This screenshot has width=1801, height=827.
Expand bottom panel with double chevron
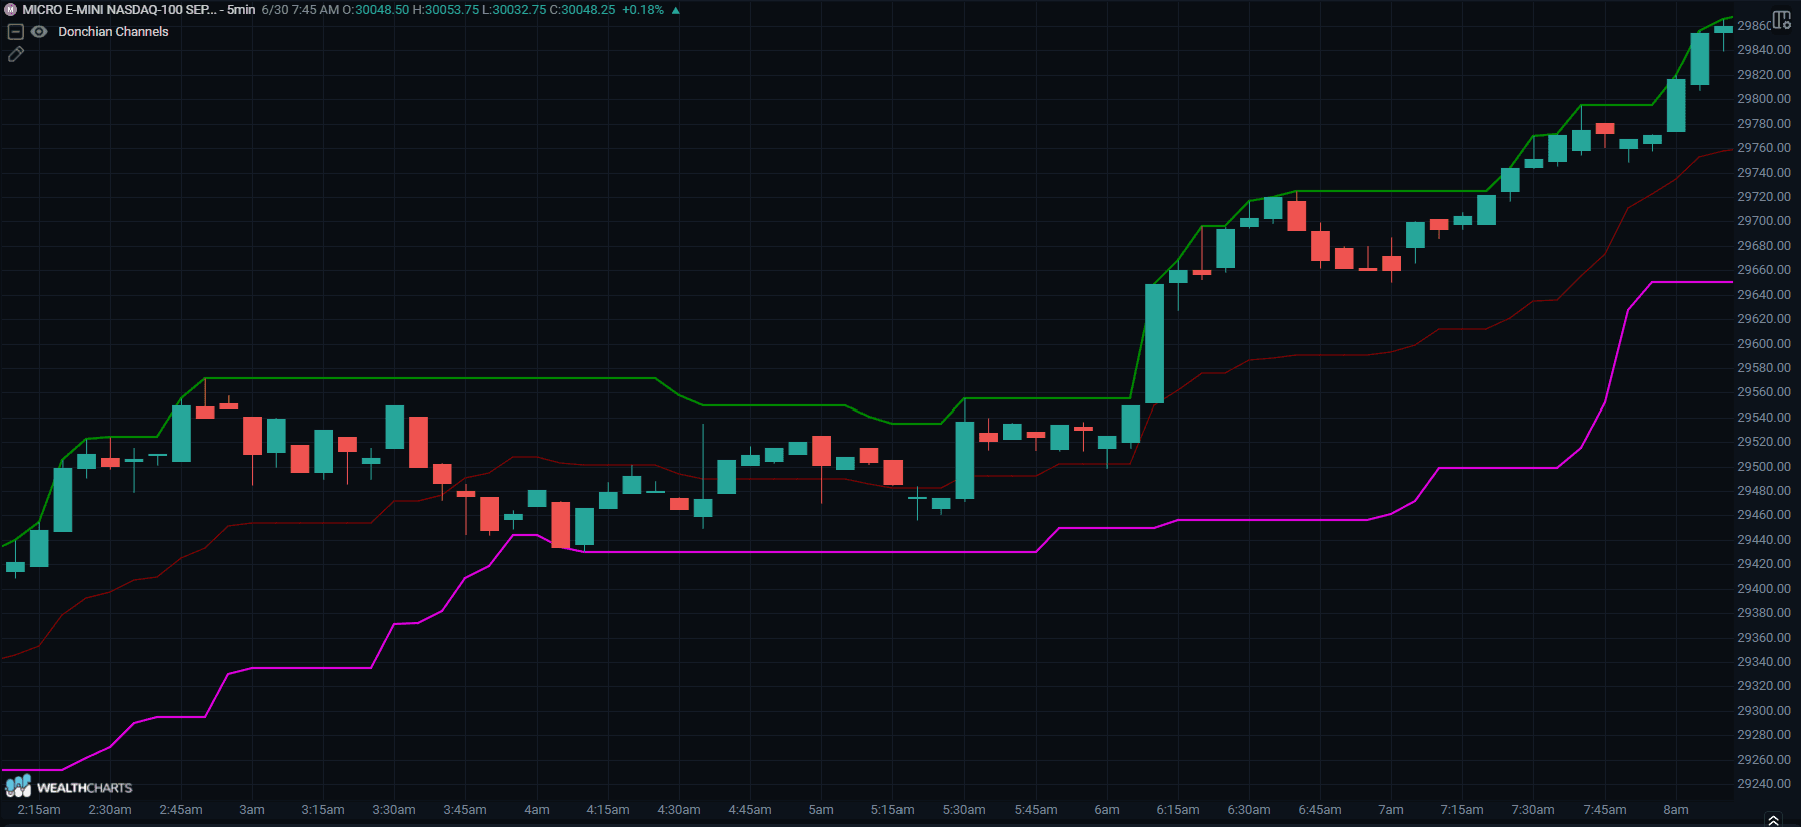tap(1774, 820)
